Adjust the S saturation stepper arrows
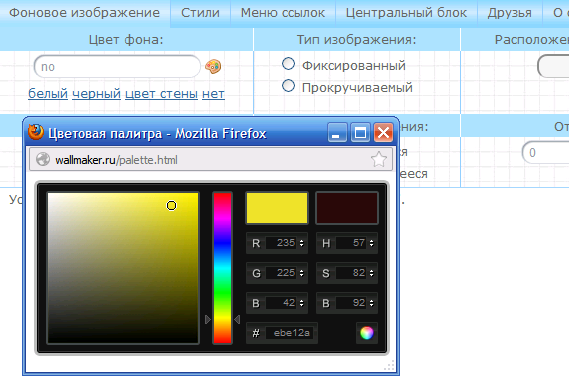Image resolution: width=569 pixels, height=388 pixels. (372, 273)
